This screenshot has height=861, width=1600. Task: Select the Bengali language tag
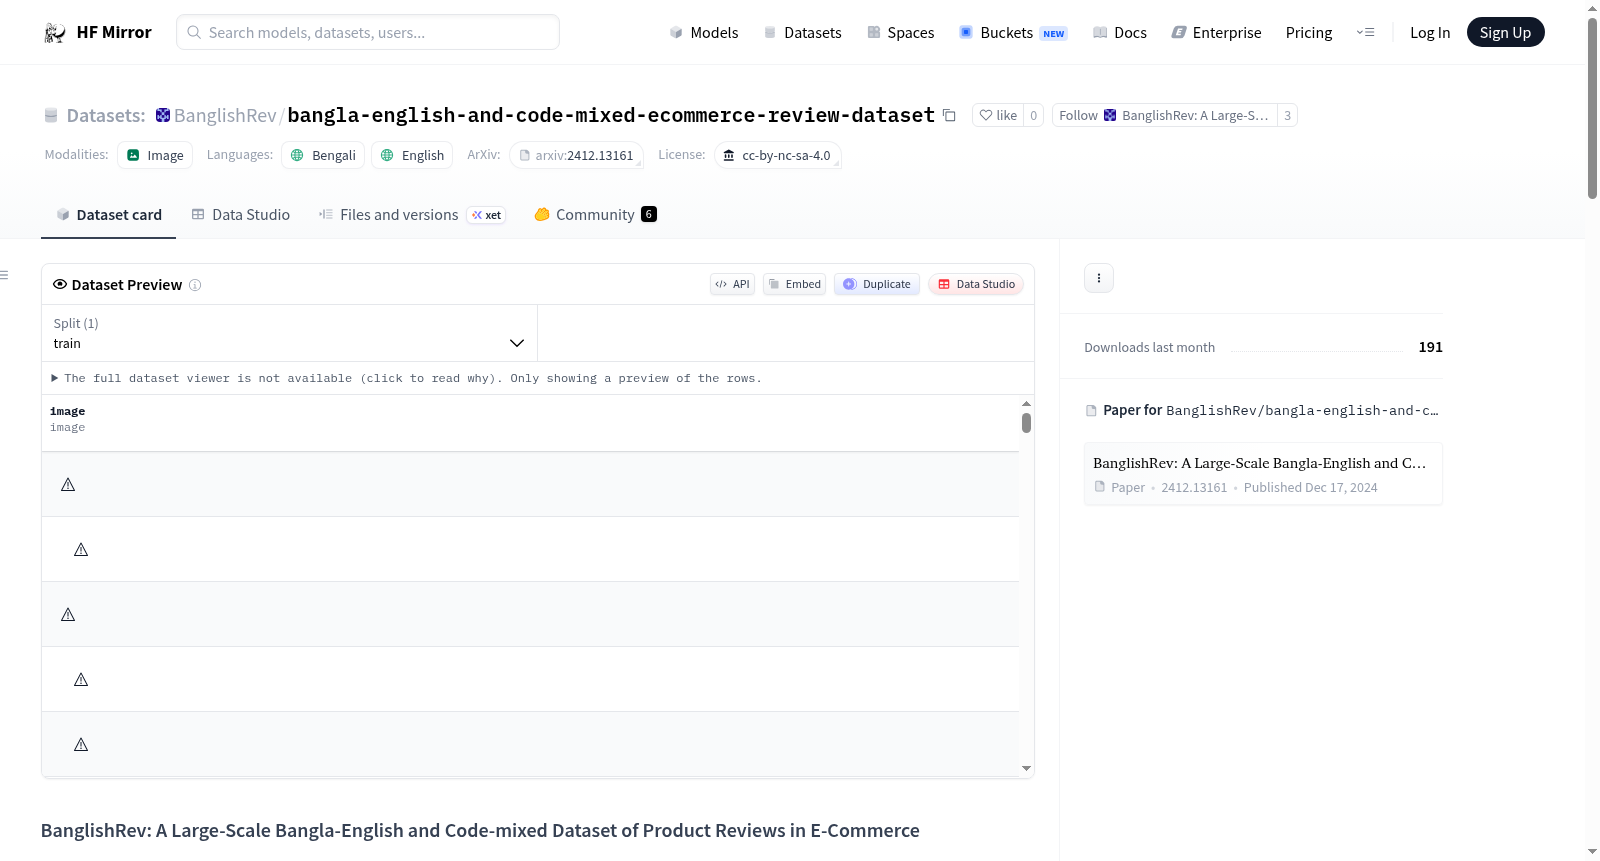pos(323,156)
